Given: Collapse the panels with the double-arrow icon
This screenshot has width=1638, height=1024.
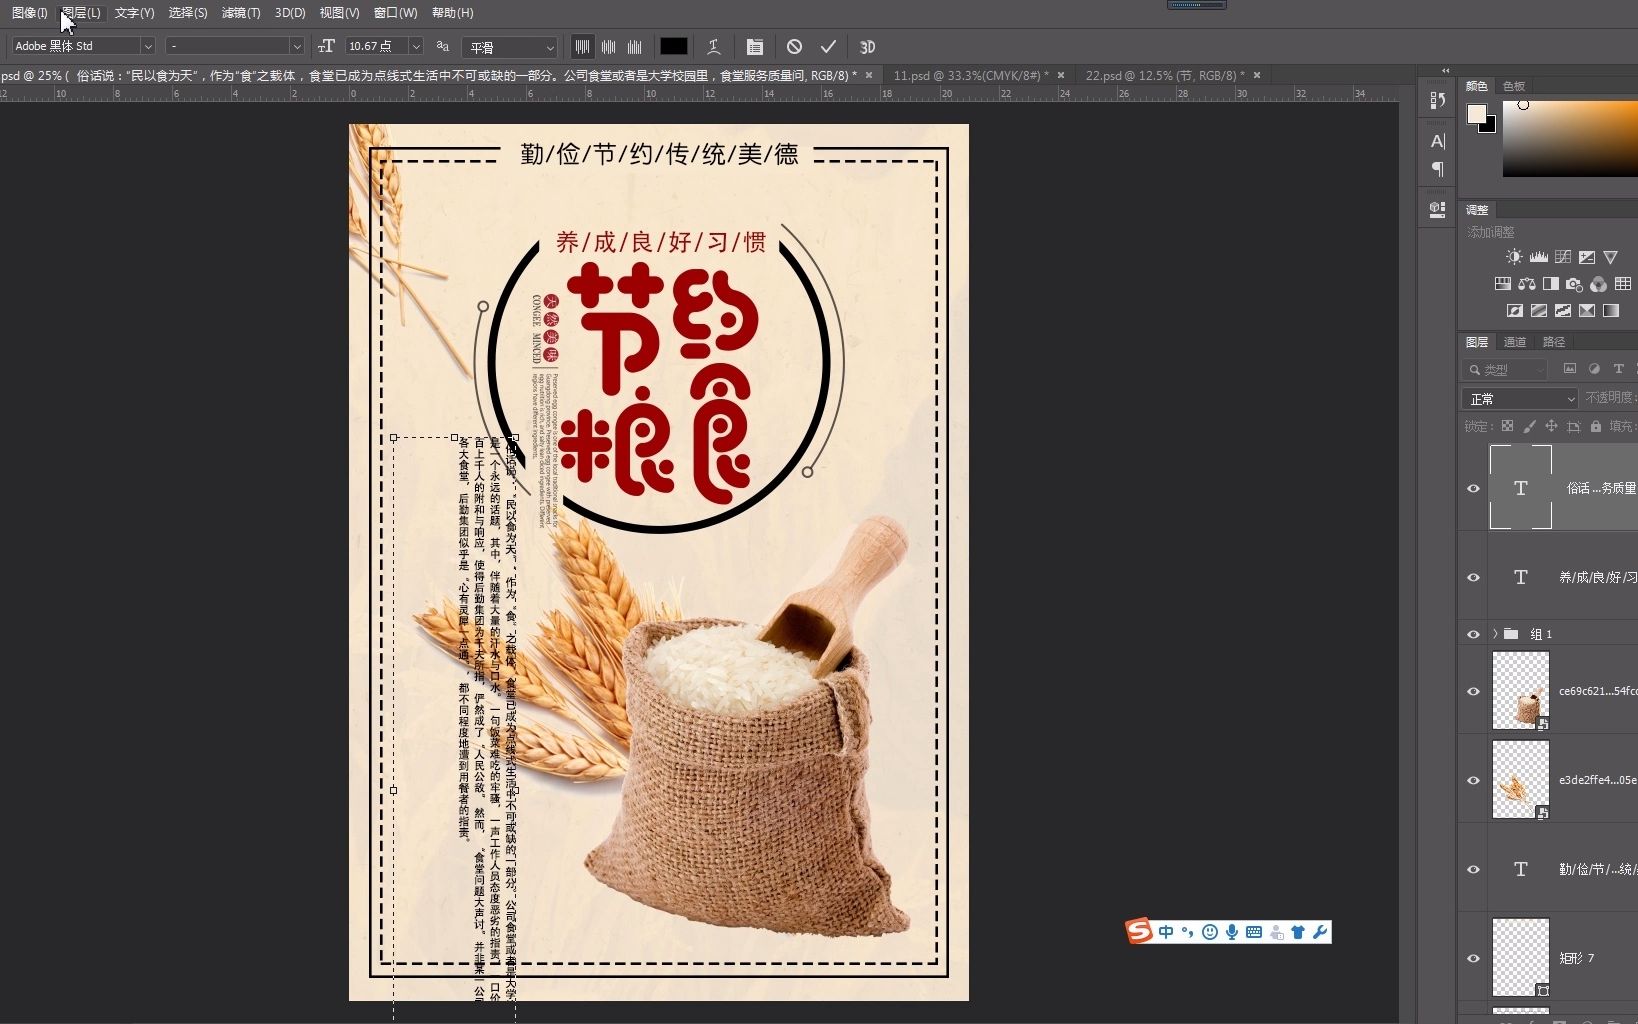Looking at the screenshot, I should [1445, 70].
